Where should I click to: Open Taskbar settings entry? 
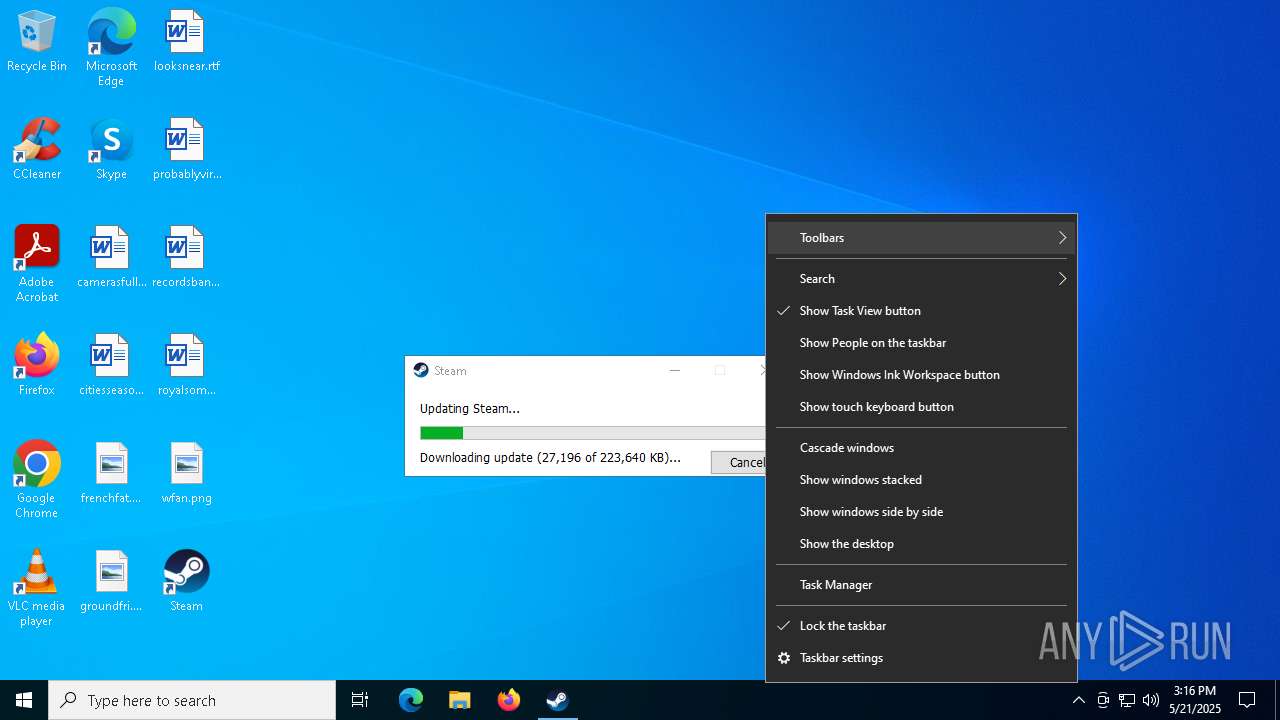[921, 658]
